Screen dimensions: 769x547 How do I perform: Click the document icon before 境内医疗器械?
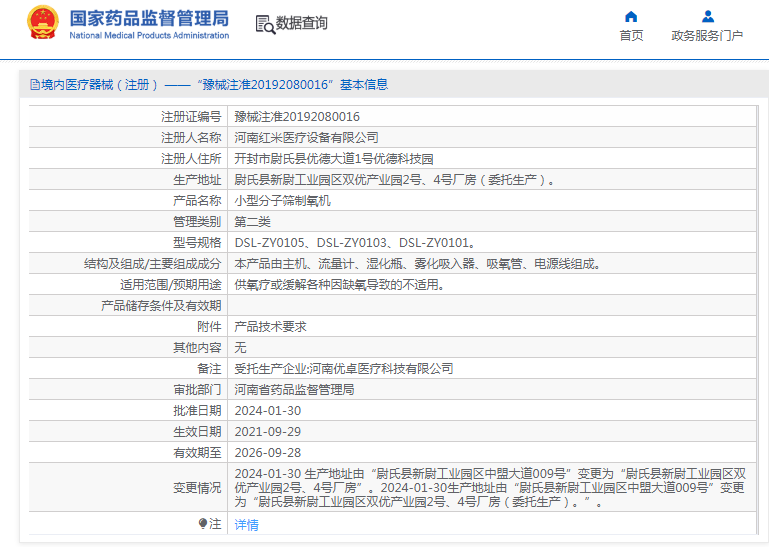click(35, 85)
